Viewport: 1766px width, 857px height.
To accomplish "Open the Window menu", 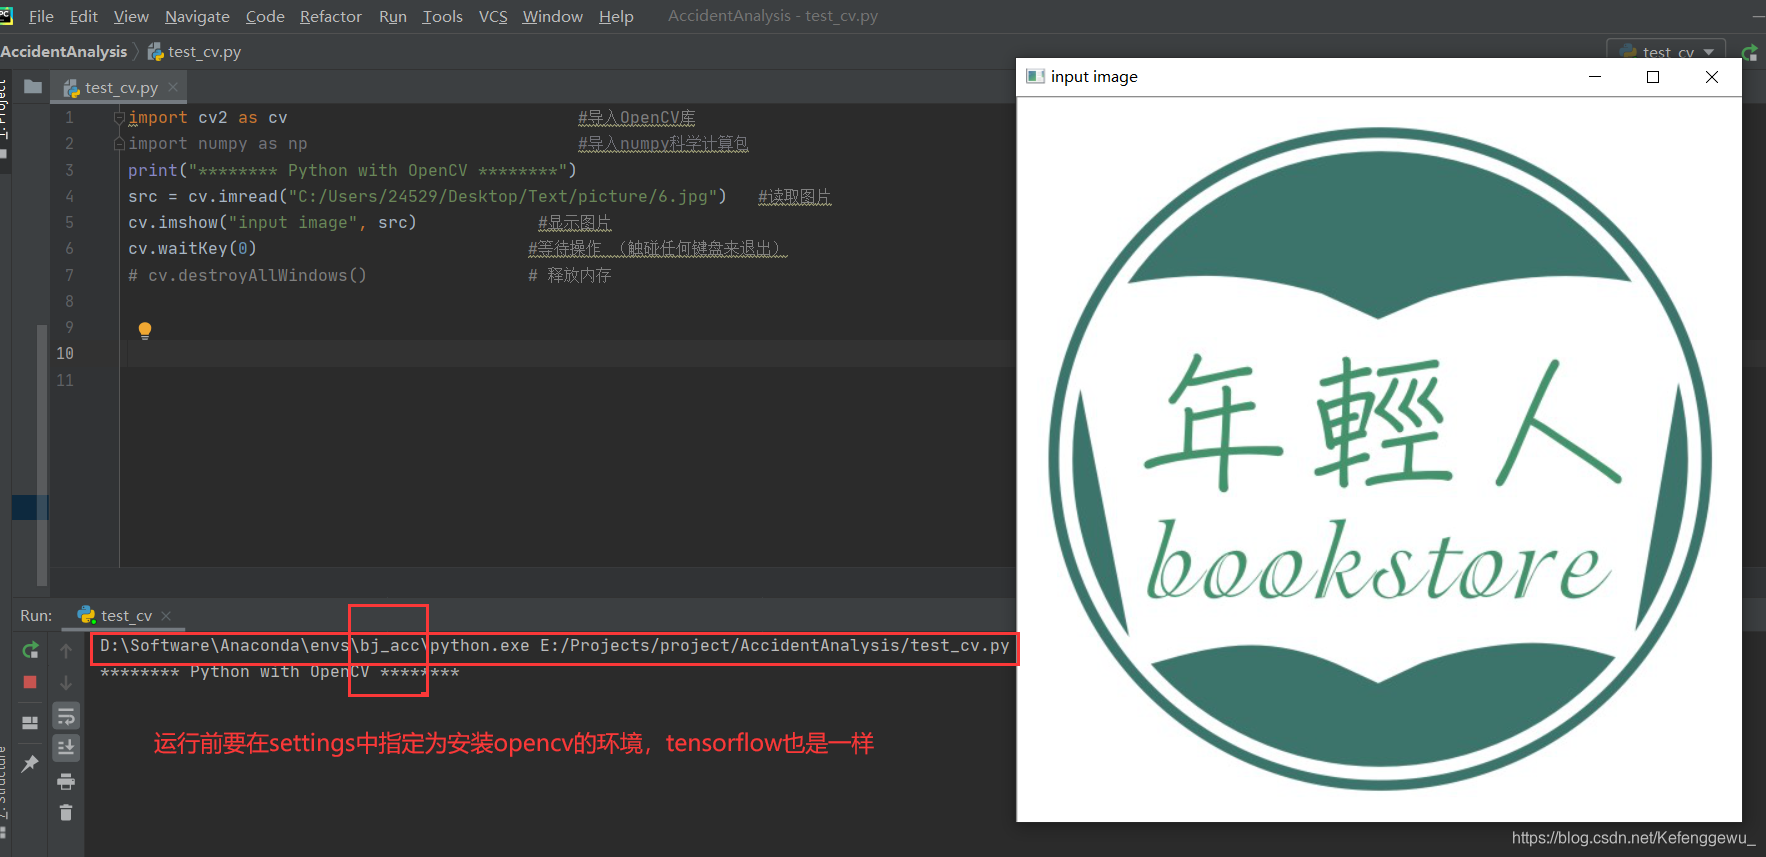I will point(552,16).
